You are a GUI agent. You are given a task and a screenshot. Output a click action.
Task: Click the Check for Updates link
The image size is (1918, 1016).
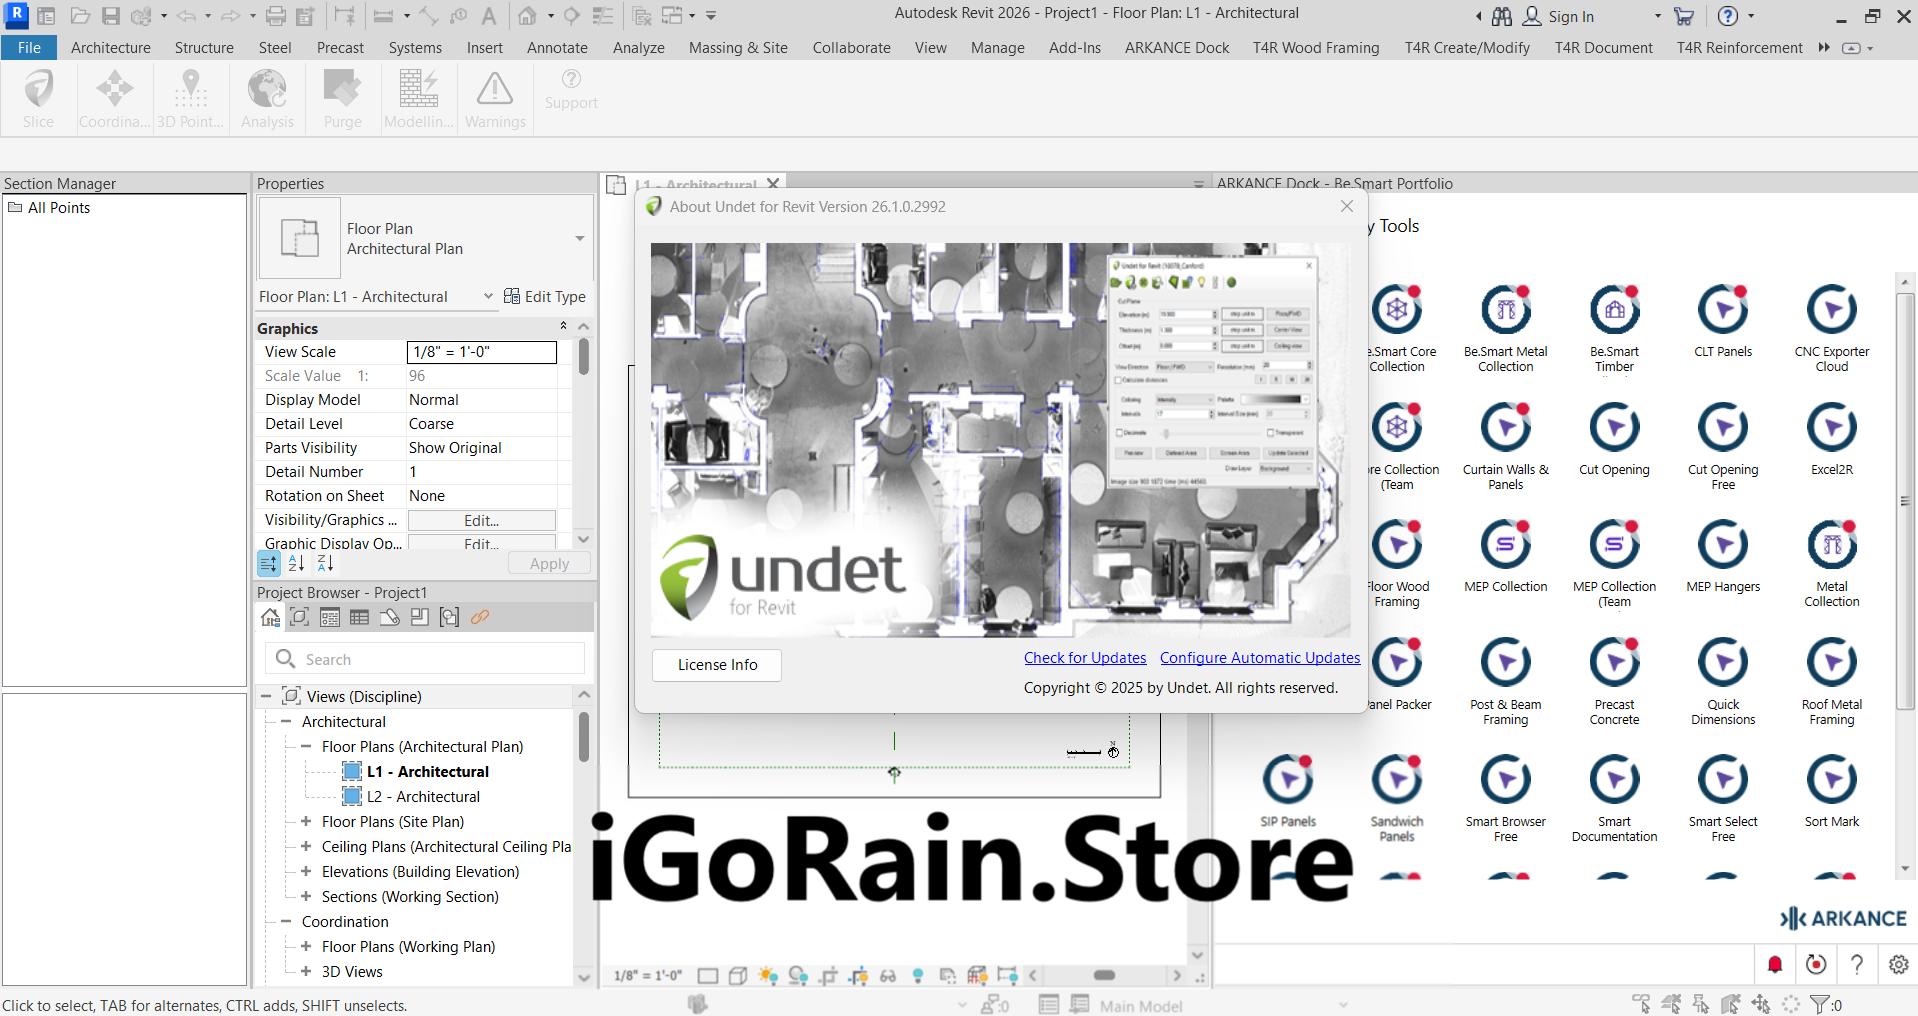1084,658
